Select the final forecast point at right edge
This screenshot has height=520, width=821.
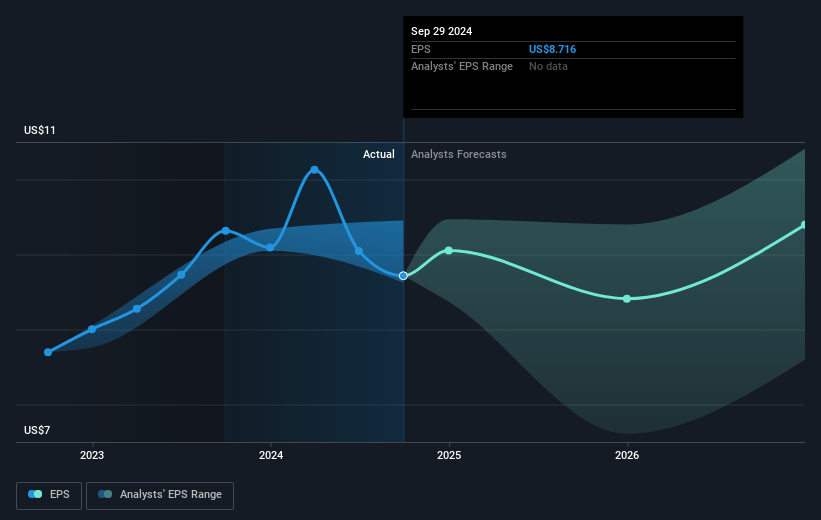[804, 225]
